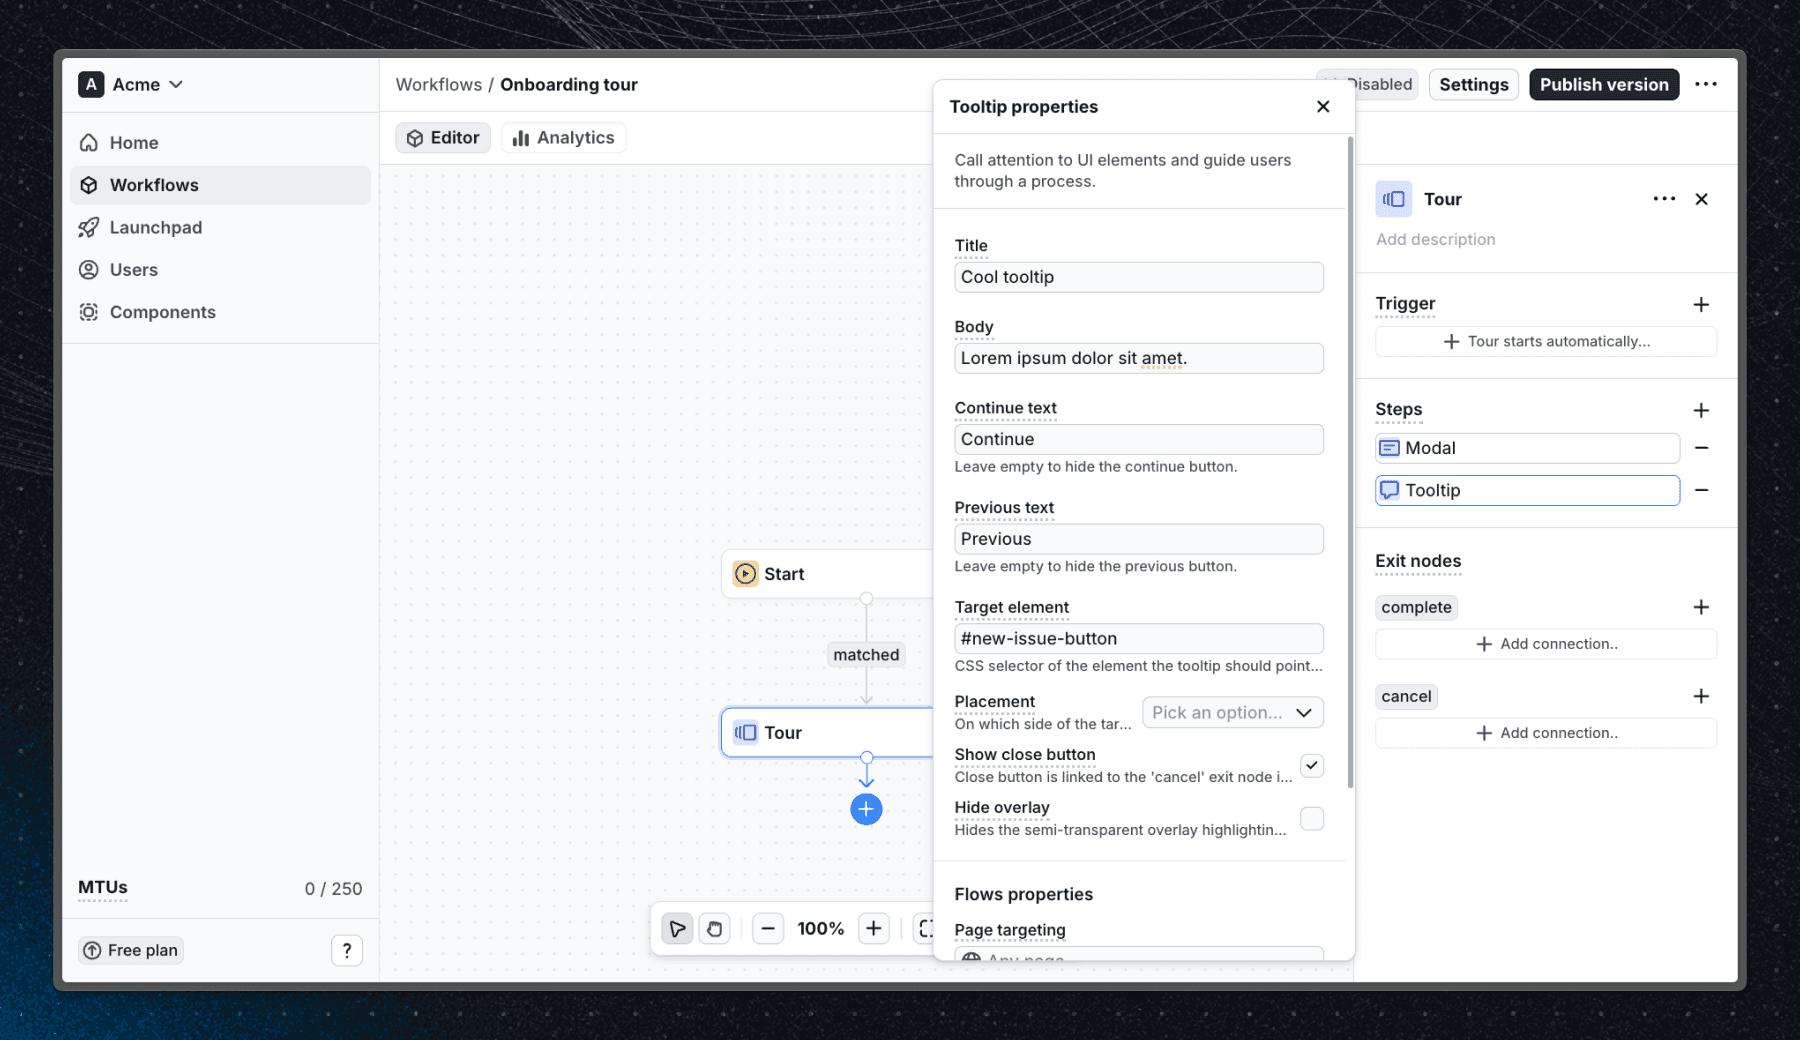Switch to the Analytics tab
The width and height of the screenshot is (1800, 1040).
click(x=564, y=138)
